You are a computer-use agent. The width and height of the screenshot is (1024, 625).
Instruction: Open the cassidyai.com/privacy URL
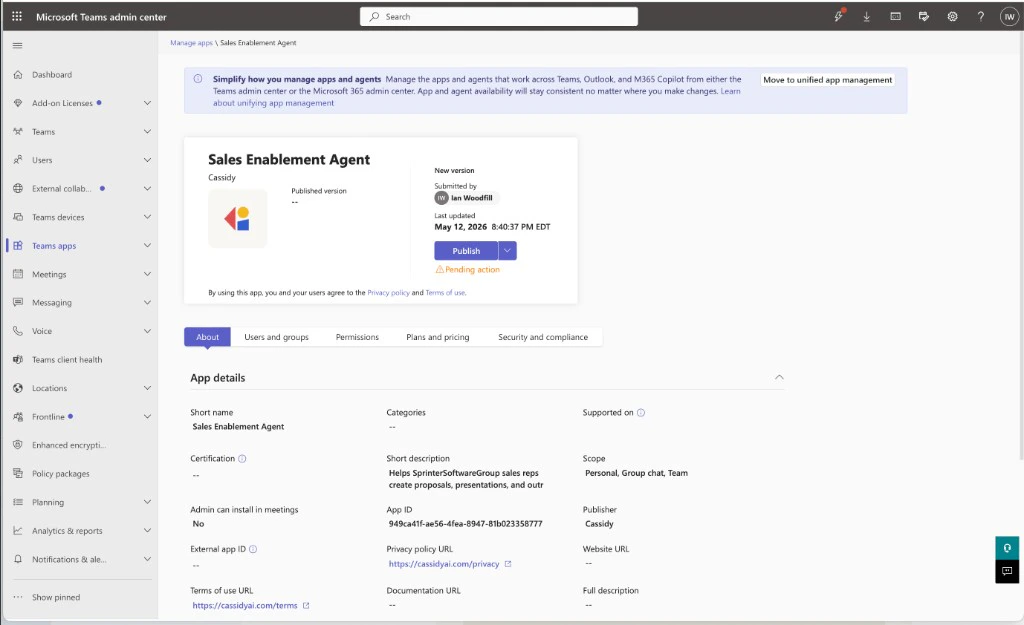tap(444, 564)
